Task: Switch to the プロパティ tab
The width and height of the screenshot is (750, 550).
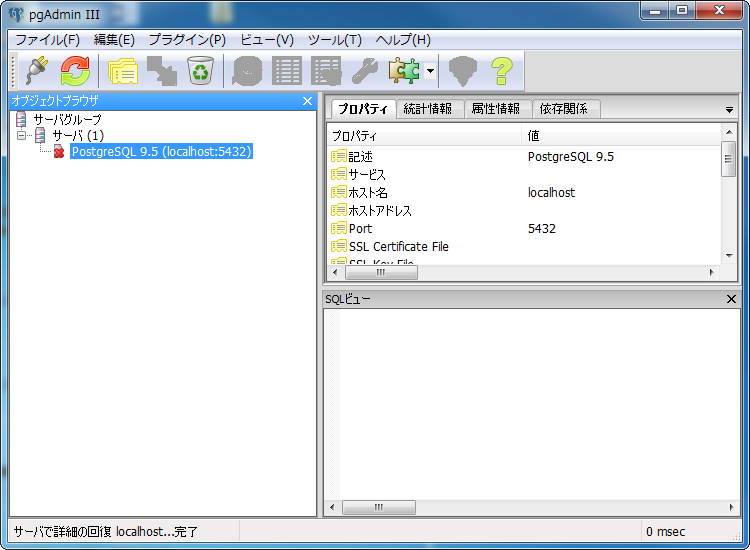Action: tap(363, 109)
